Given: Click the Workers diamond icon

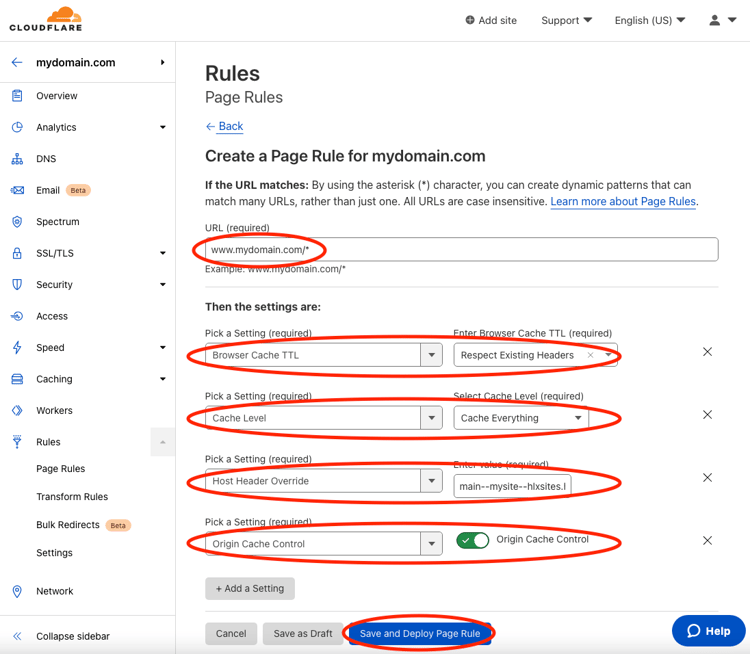Looking at the screenshot, I should 17,410.
